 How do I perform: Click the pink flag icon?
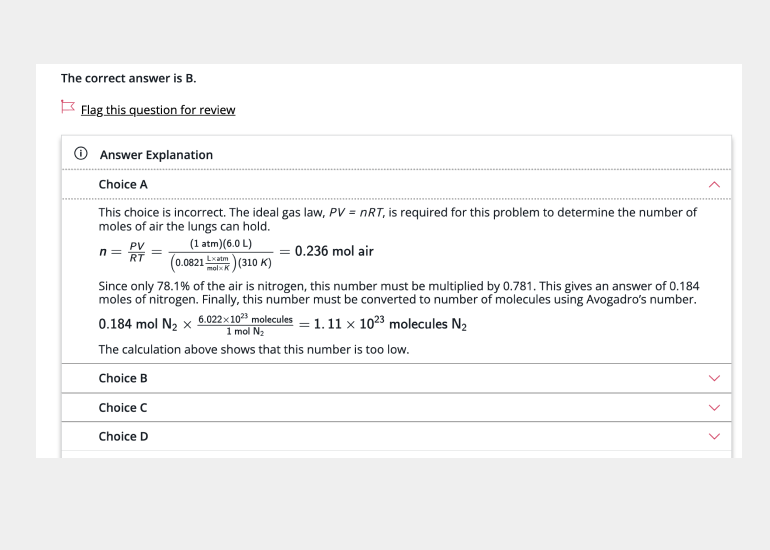[68, 107]
